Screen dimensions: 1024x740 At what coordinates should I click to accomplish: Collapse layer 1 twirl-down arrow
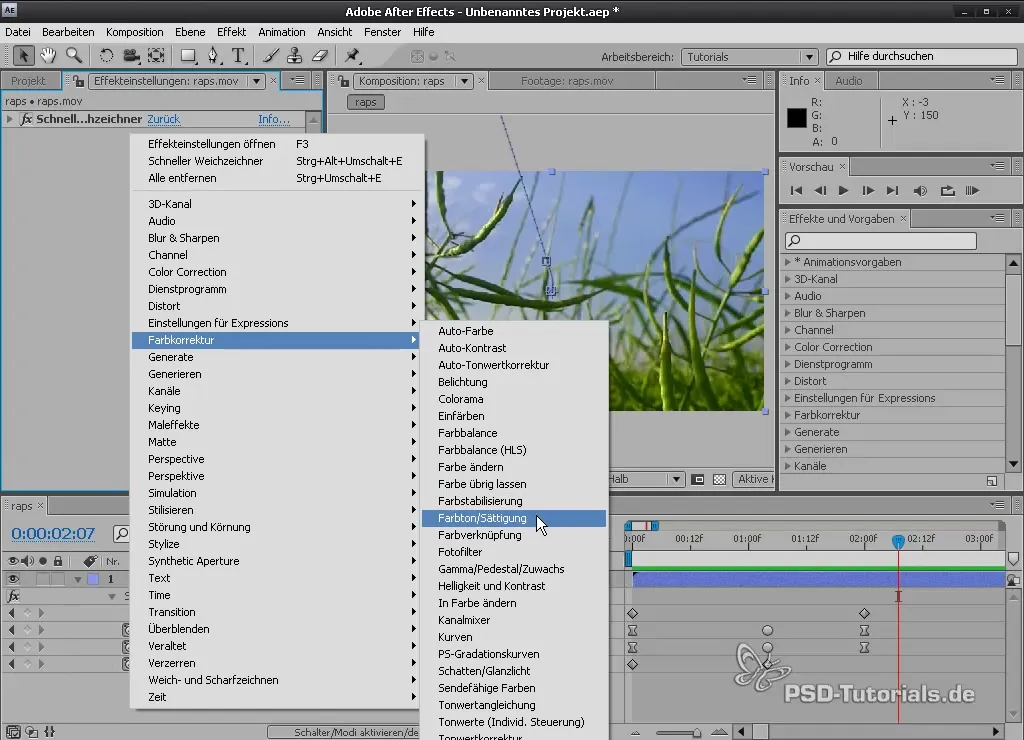pos(78,579)
